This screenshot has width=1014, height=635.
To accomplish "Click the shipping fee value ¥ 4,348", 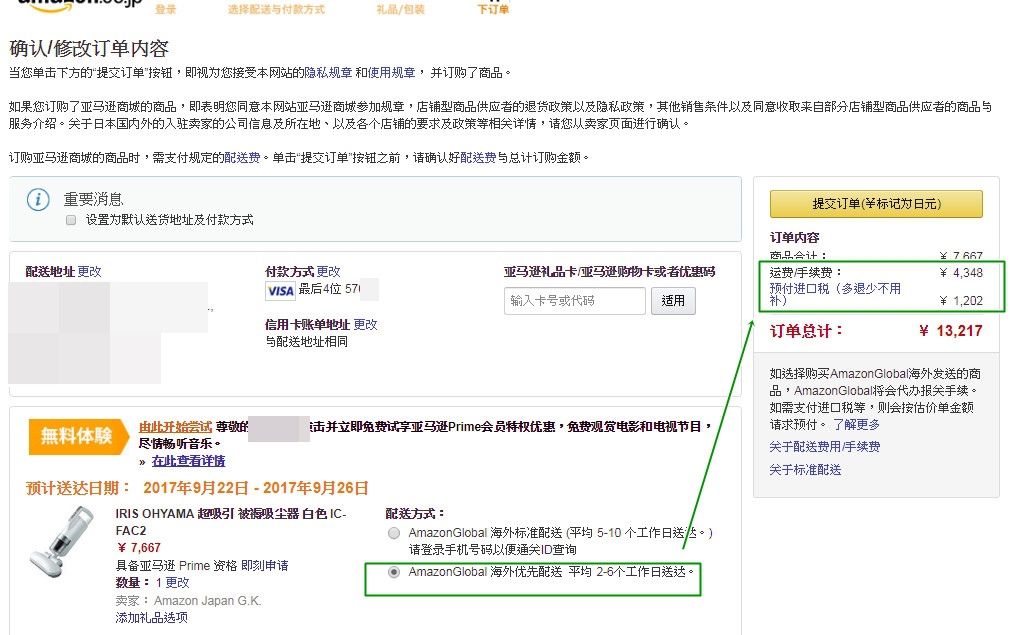I will coord(961,273).
